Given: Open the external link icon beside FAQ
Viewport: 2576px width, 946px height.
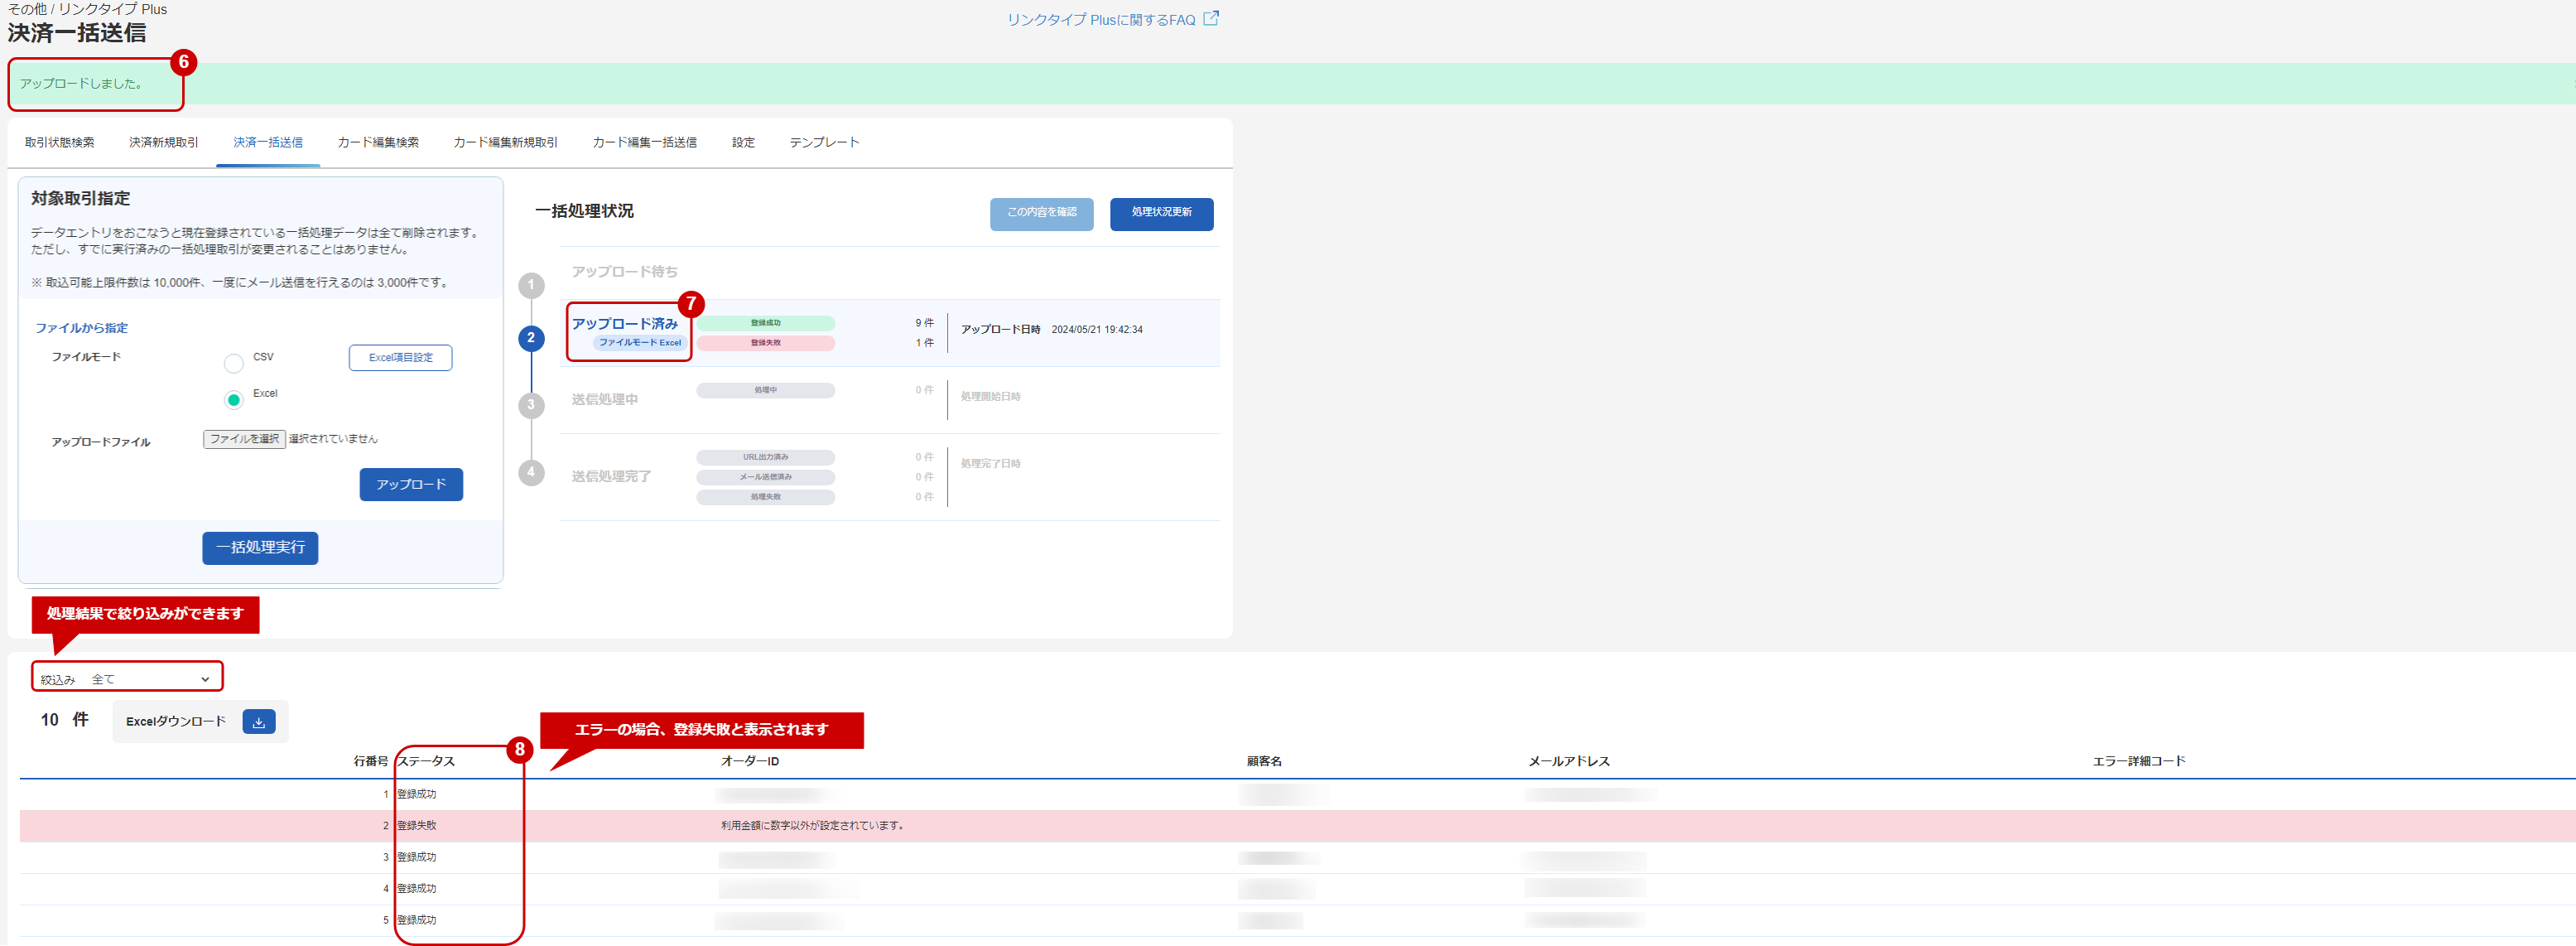Looking at the screenshot, I should [1211, 18].
